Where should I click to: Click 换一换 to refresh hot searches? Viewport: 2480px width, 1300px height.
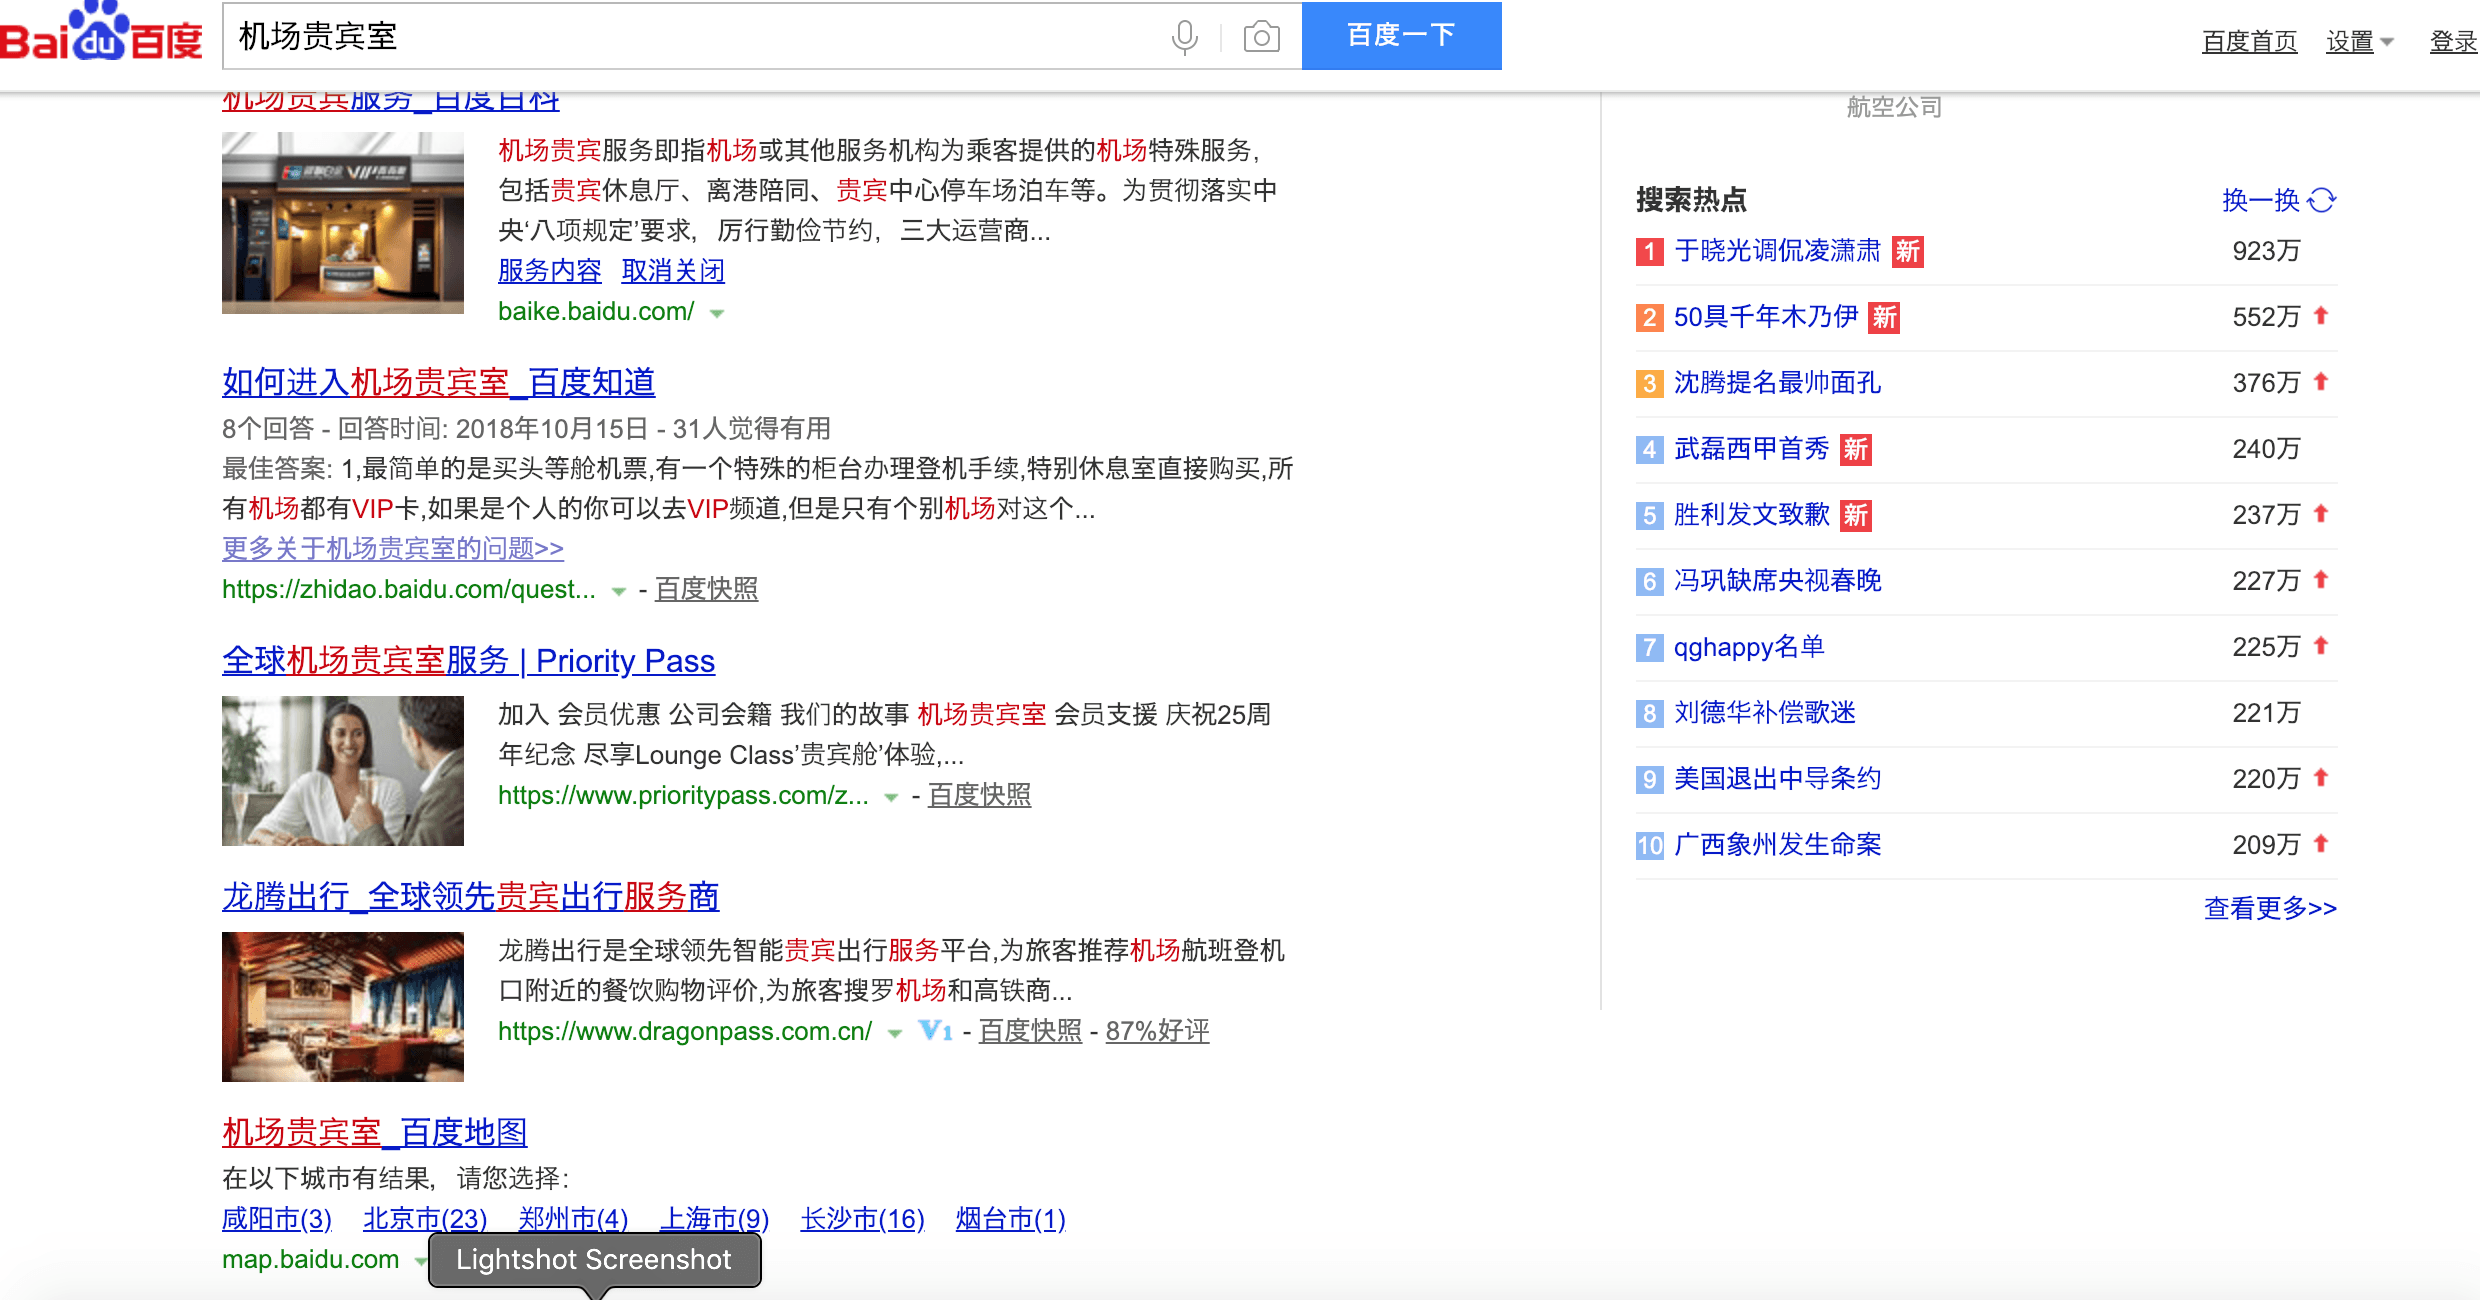[2261, 200]
